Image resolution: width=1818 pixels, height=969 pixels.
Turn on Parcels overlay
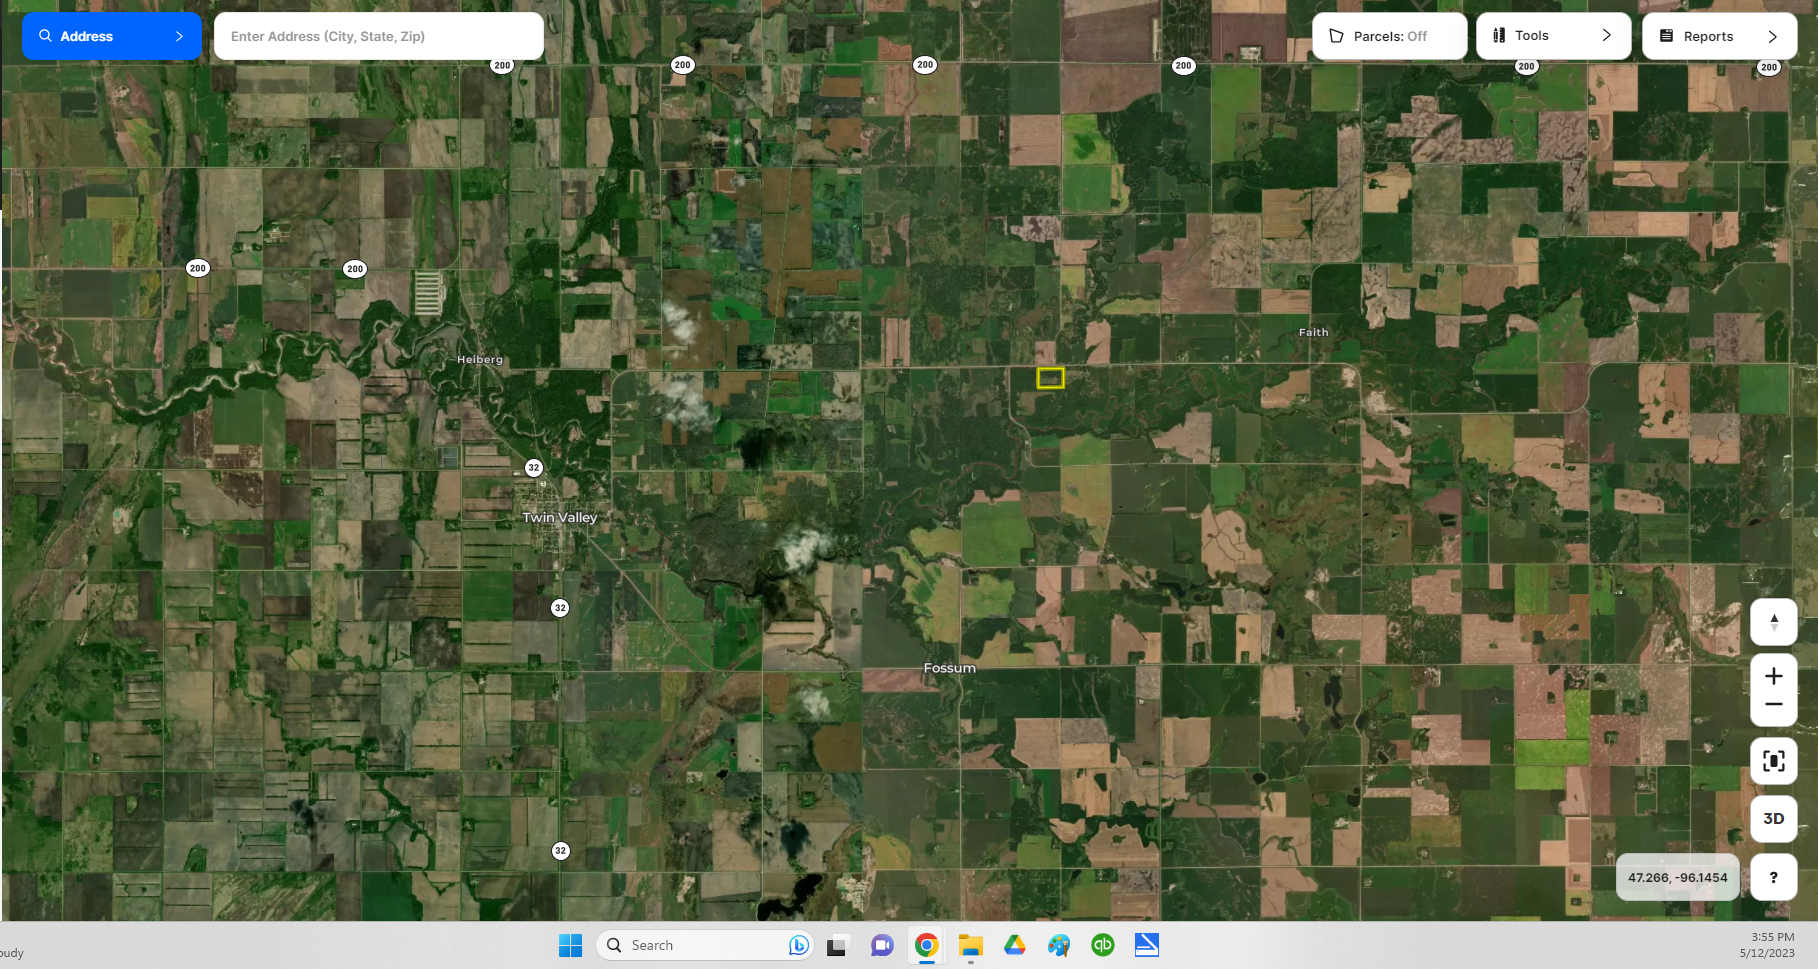pyautogui.click(x=1389, y=36)
